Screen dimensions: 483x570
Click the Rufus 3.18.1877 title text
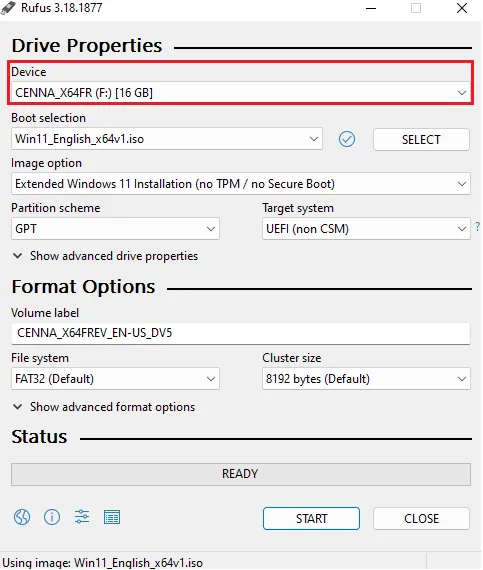pos(61,8)
